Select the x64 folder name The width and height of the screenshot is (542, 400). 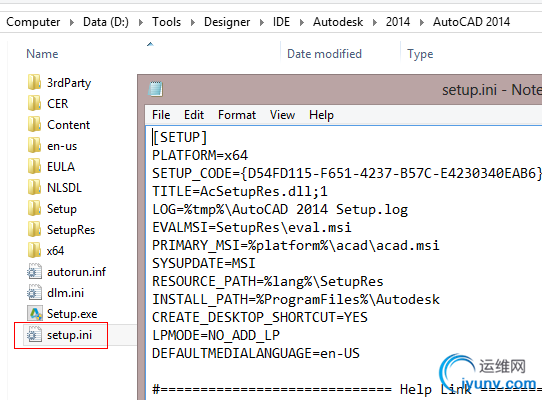tap(56, 251)
